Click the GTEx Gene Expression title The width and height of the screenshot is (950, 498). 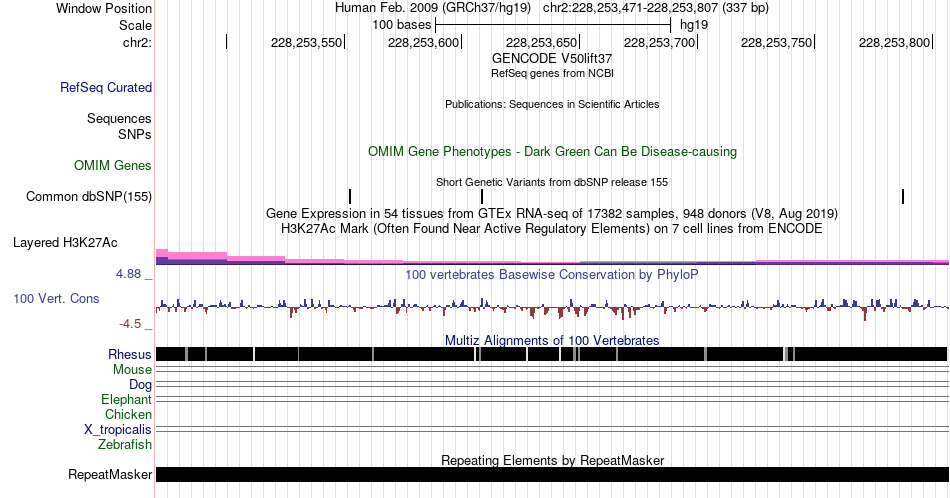552,213
